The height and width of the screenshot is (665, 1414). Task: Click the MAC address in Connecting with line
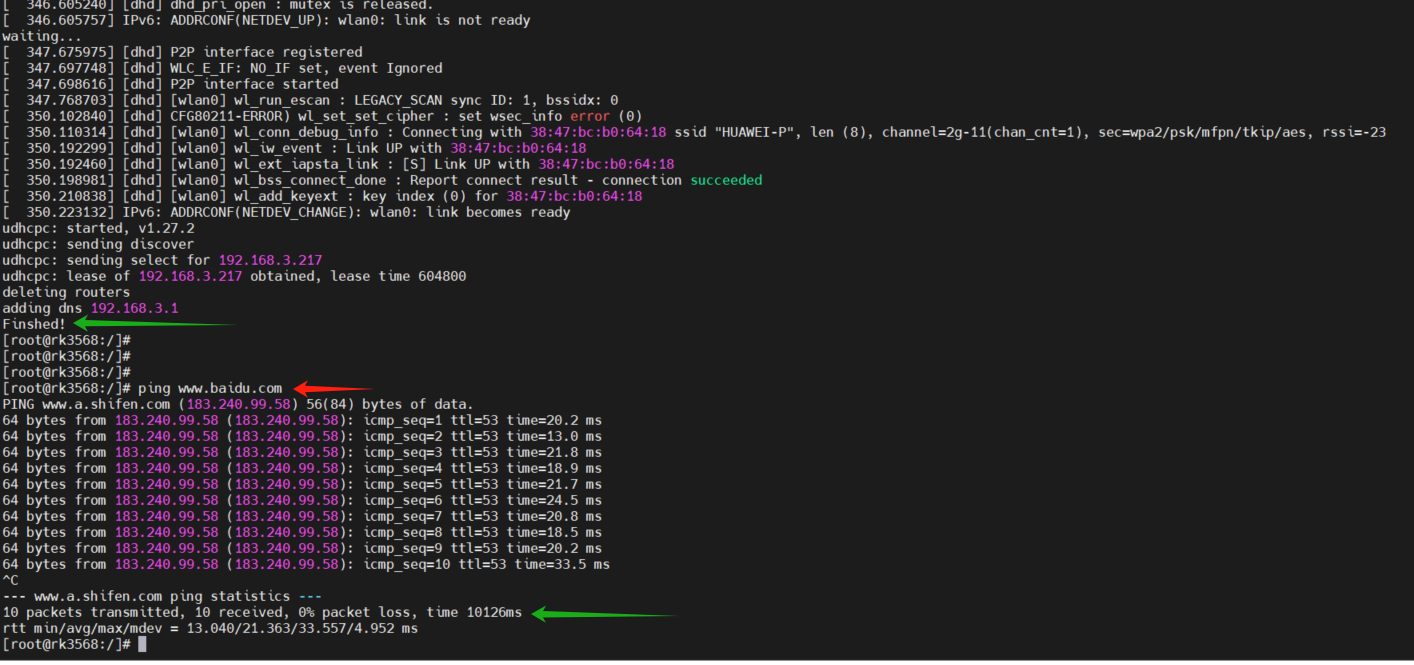[598, 132]
